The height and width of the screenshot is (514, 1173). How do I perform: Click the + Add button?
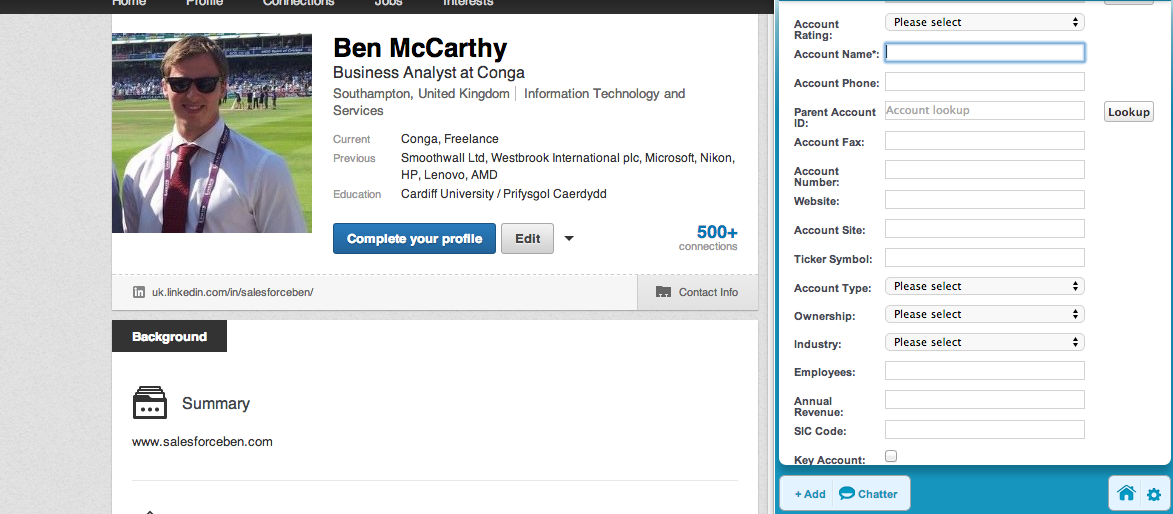coord(810,494)
